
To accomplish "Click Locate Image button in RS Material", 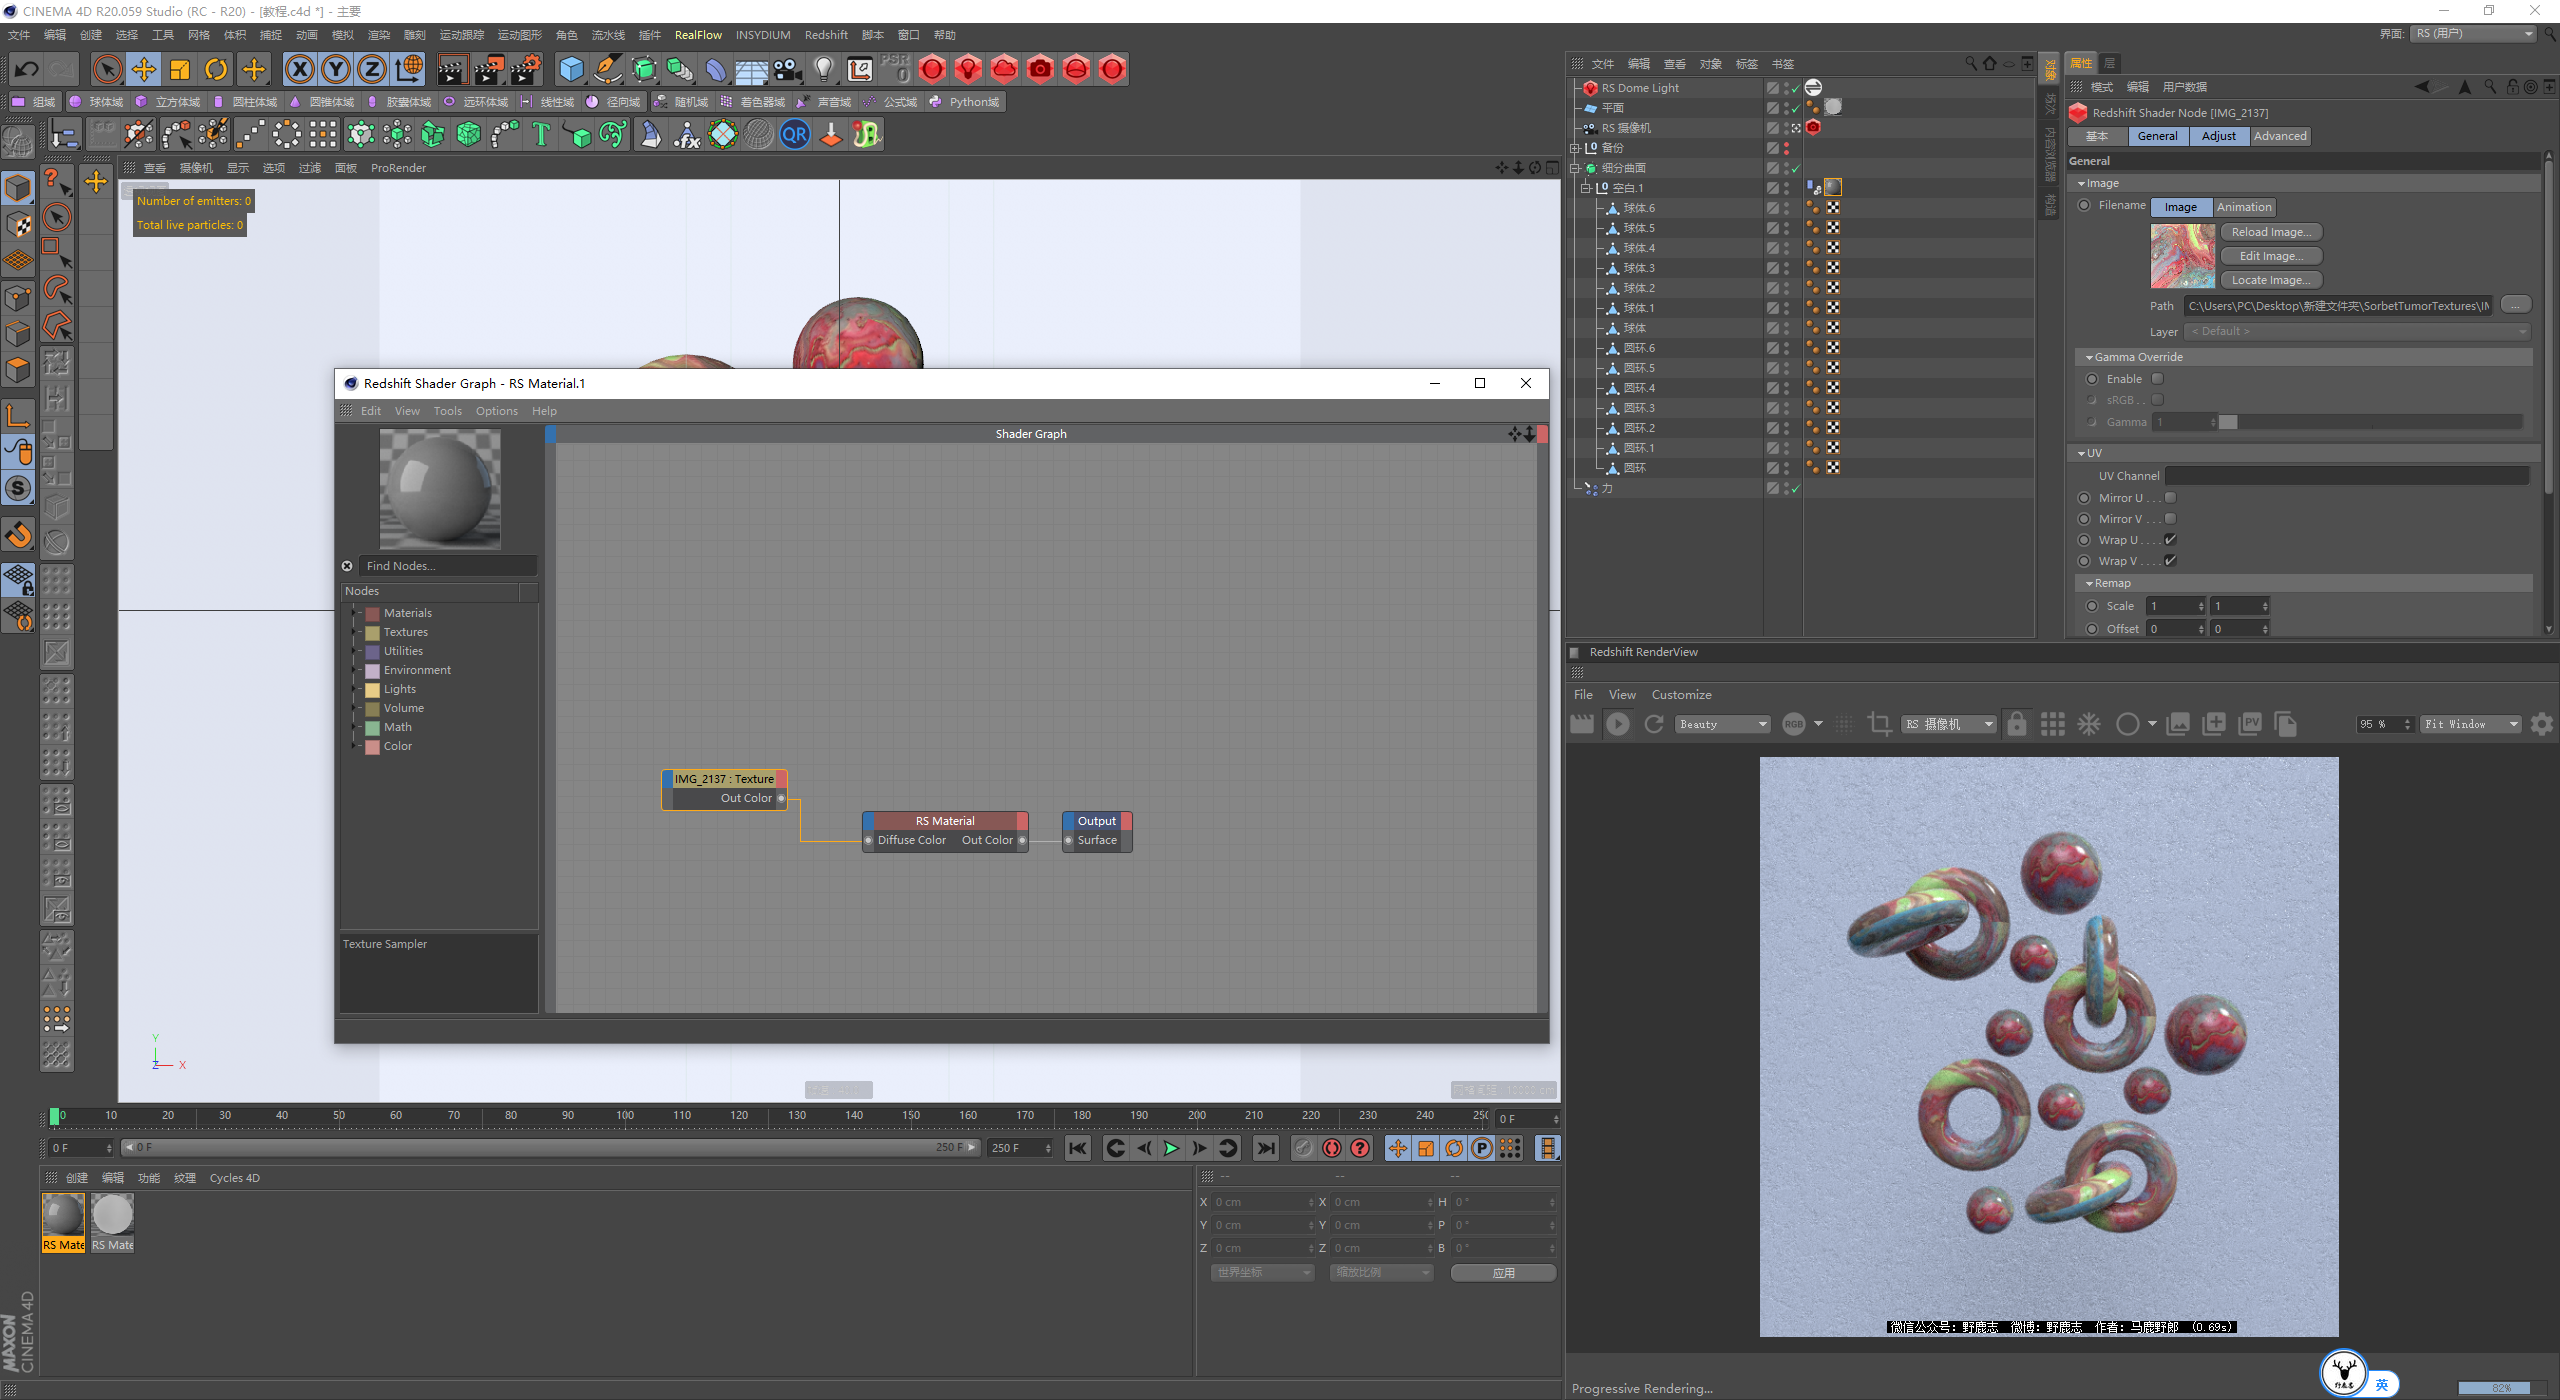I will tap(2270, 279).
